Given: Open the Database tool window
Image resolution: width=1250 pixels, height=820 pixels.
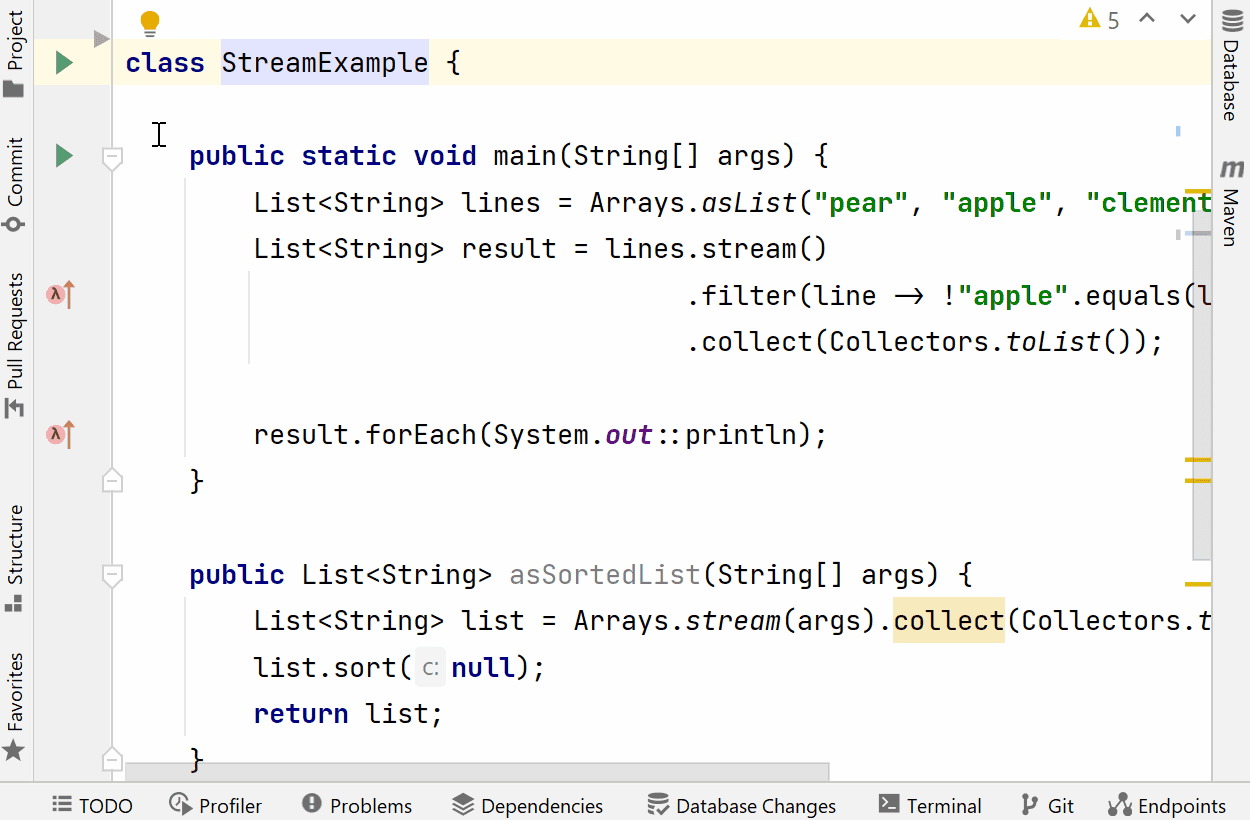Looking at the screenshot, I should (1231, 64).
